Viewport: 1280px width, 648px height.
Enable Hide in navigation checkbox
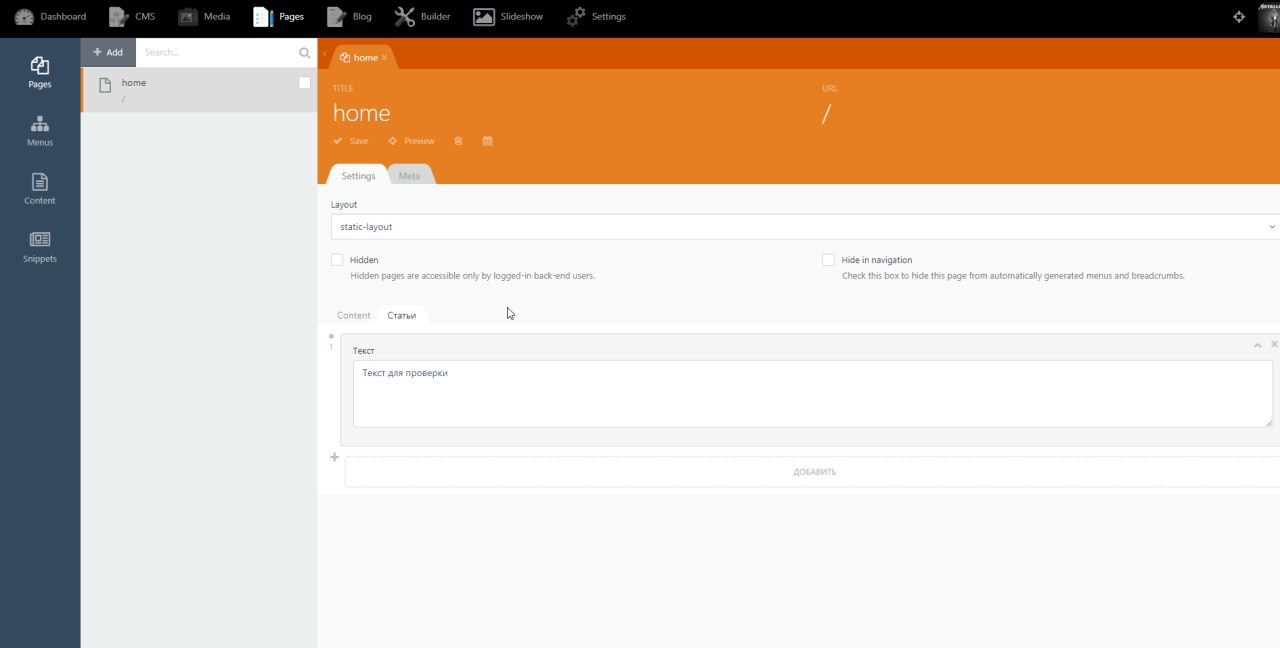coord(828,260)
